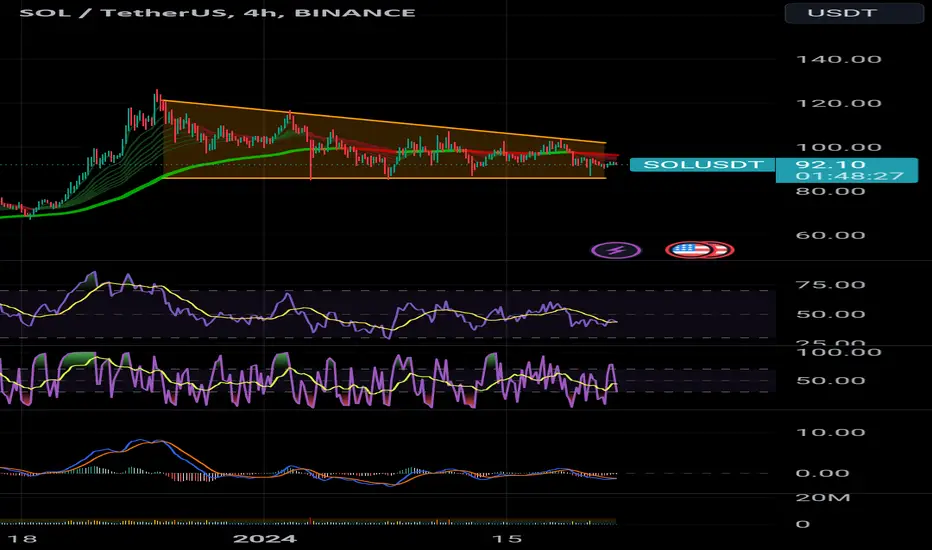The image size is (932, 550).
Task: Click the 92.10 current price tag
Action: tap(831, 165)
